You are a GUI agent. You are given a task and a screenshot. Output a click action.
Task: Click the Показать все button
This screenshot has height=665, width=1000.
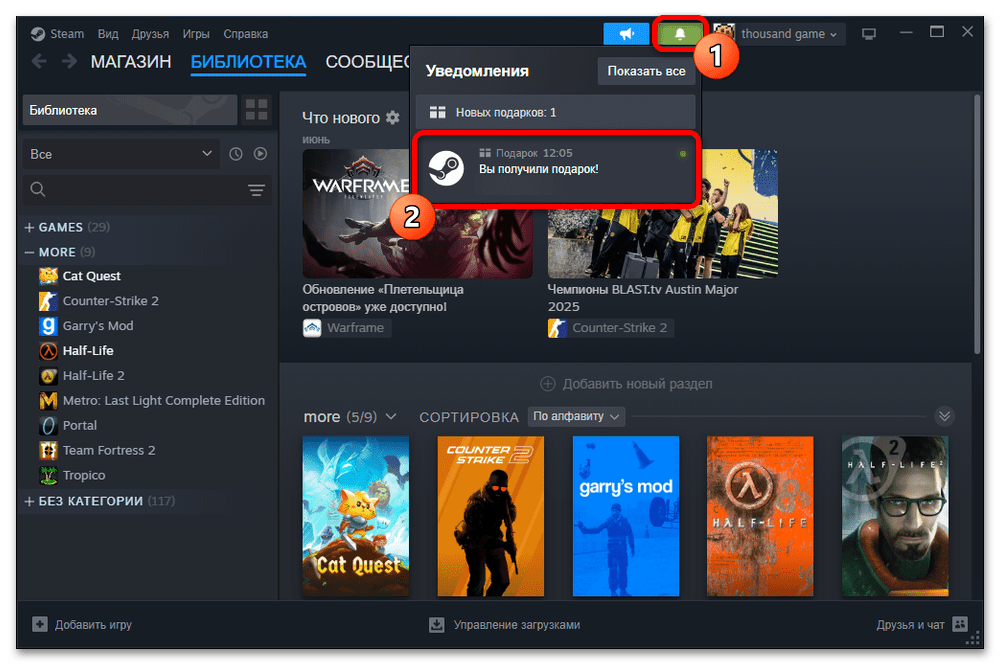(x=646, y=71)
